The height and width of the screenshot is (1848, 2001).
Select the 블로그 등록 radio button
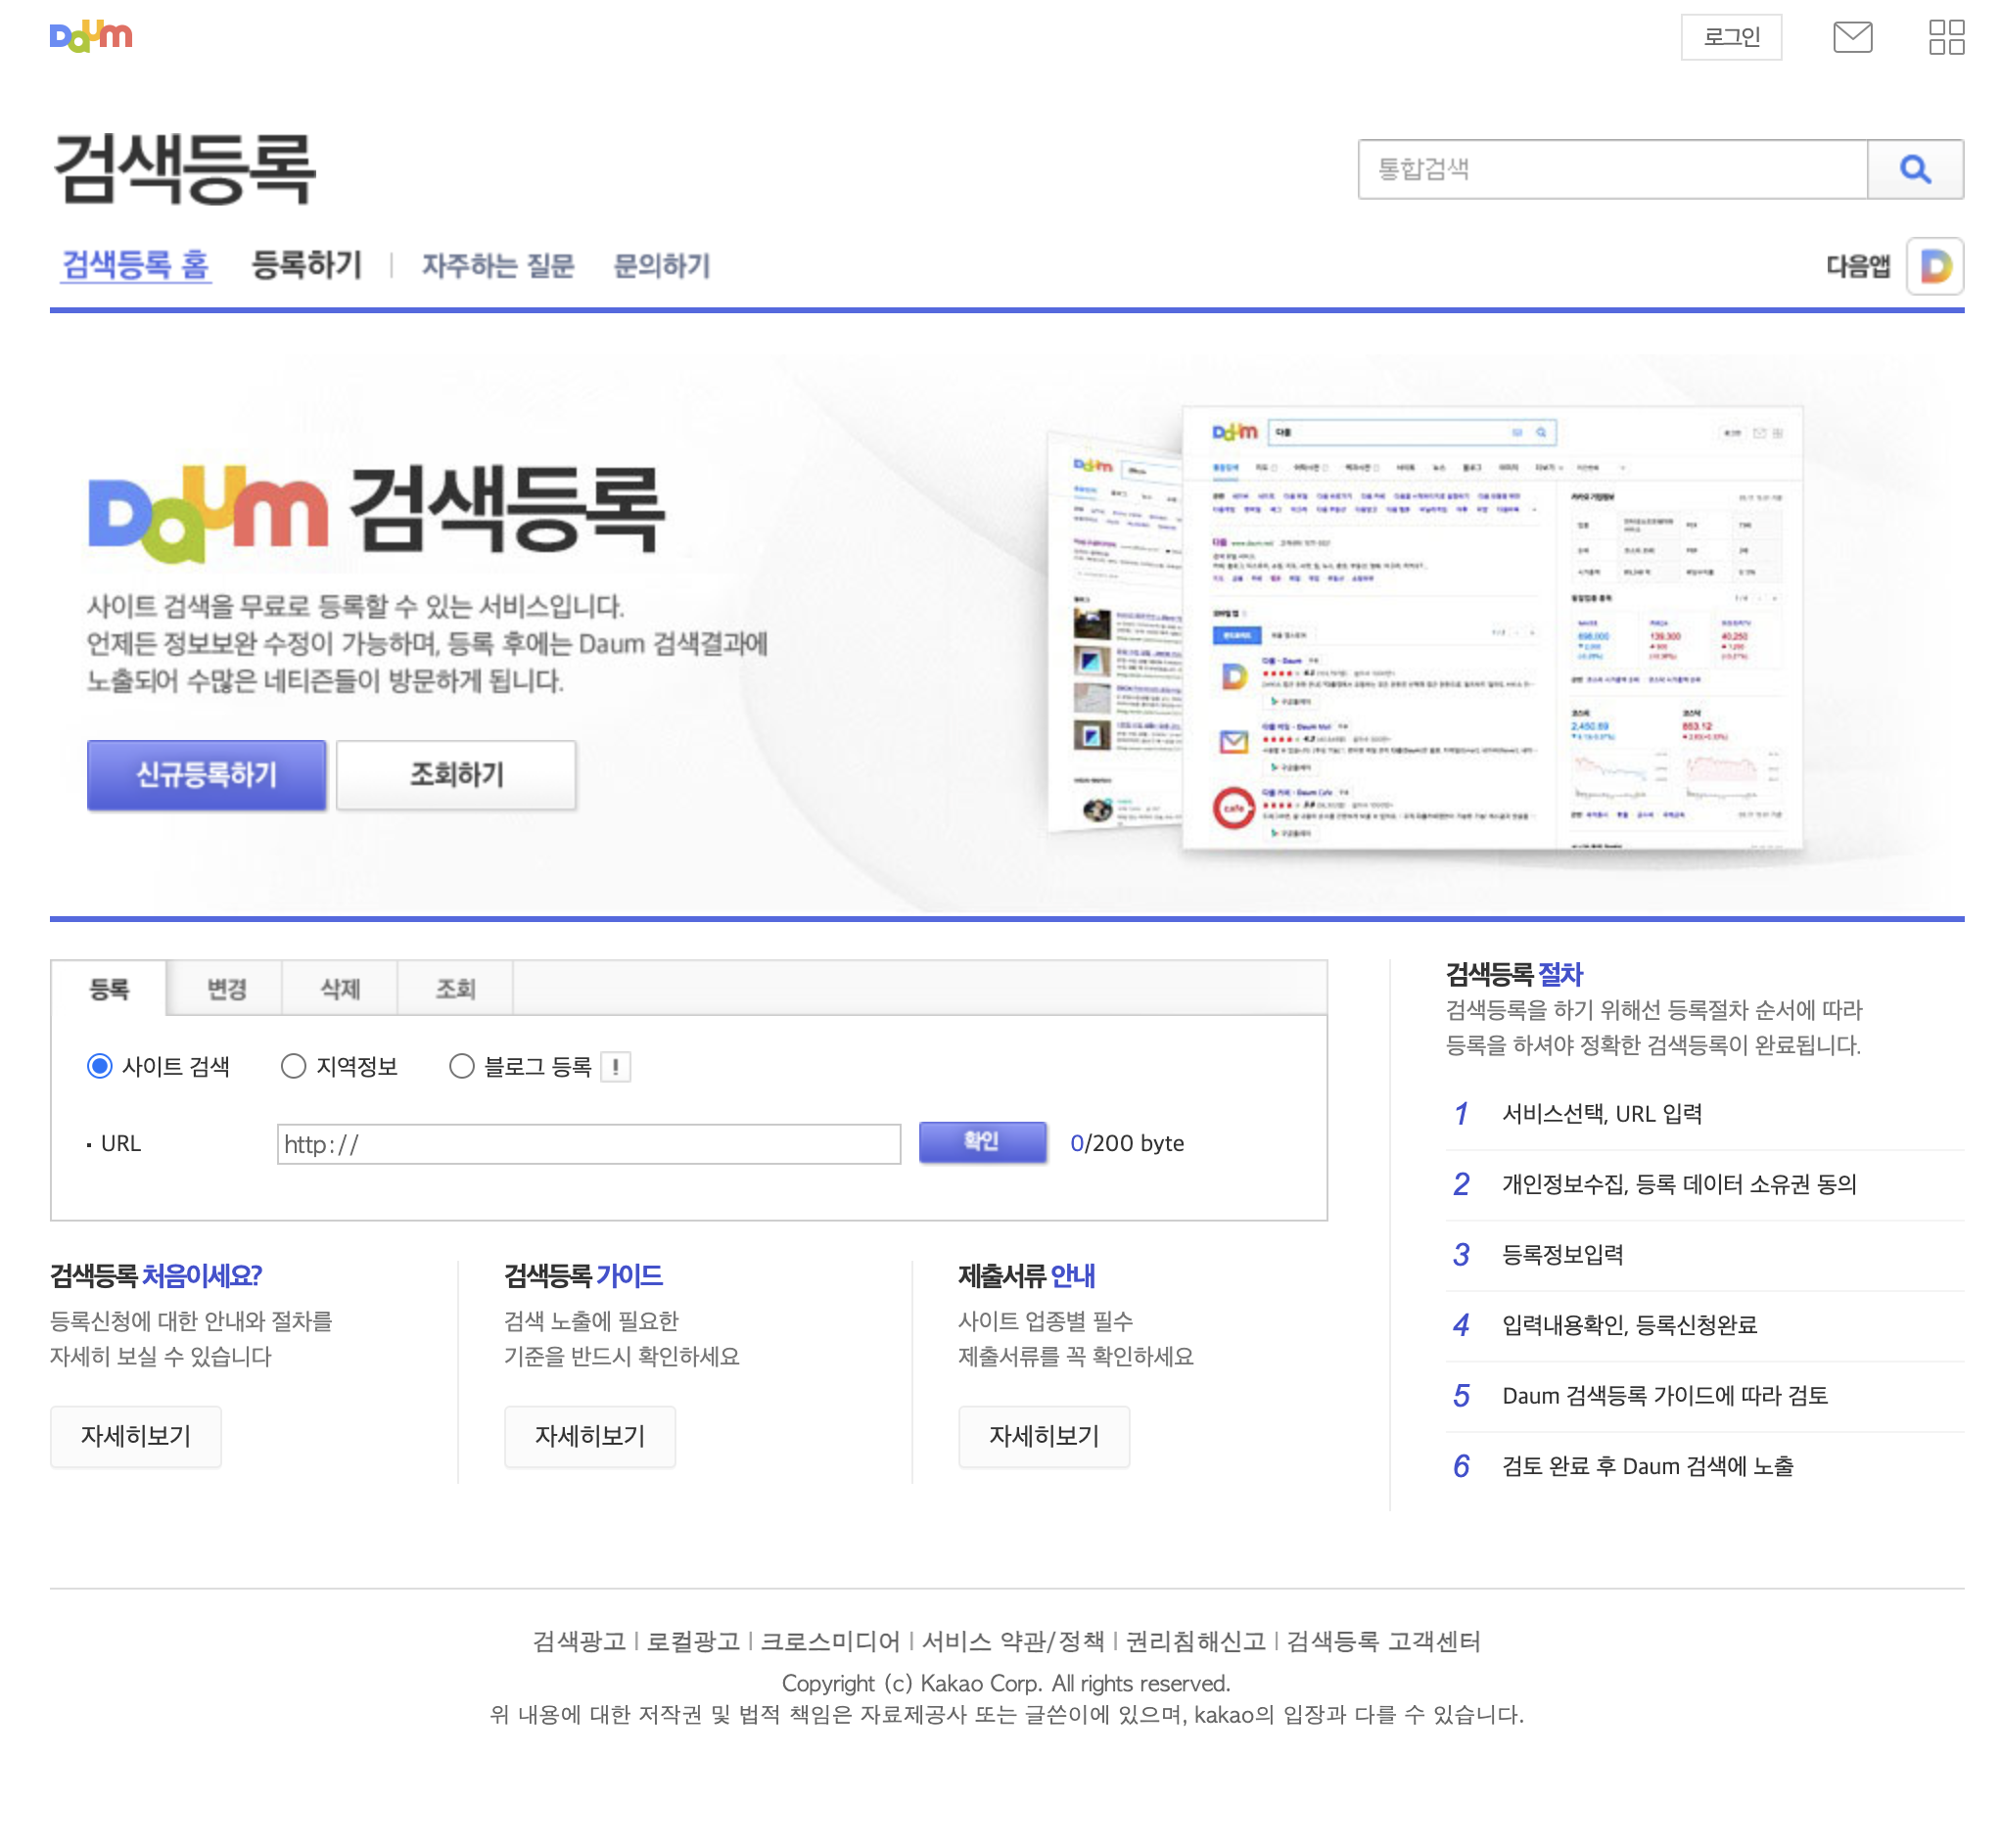tap(461, 1066)
